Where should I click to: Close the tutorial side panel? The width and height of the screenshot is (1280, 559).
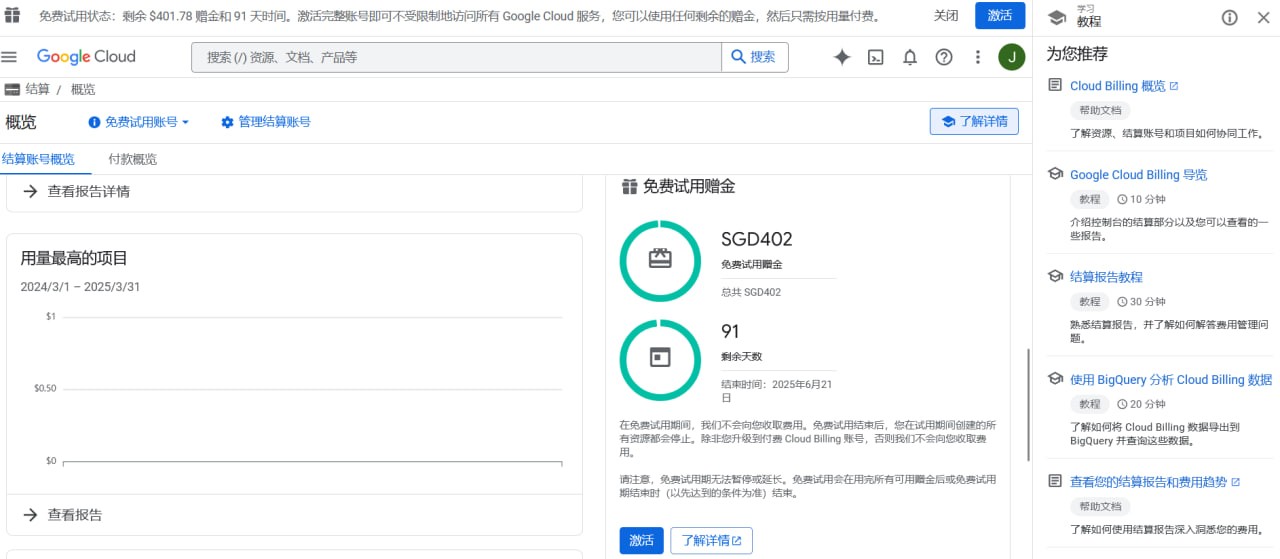pos(1261,17)
